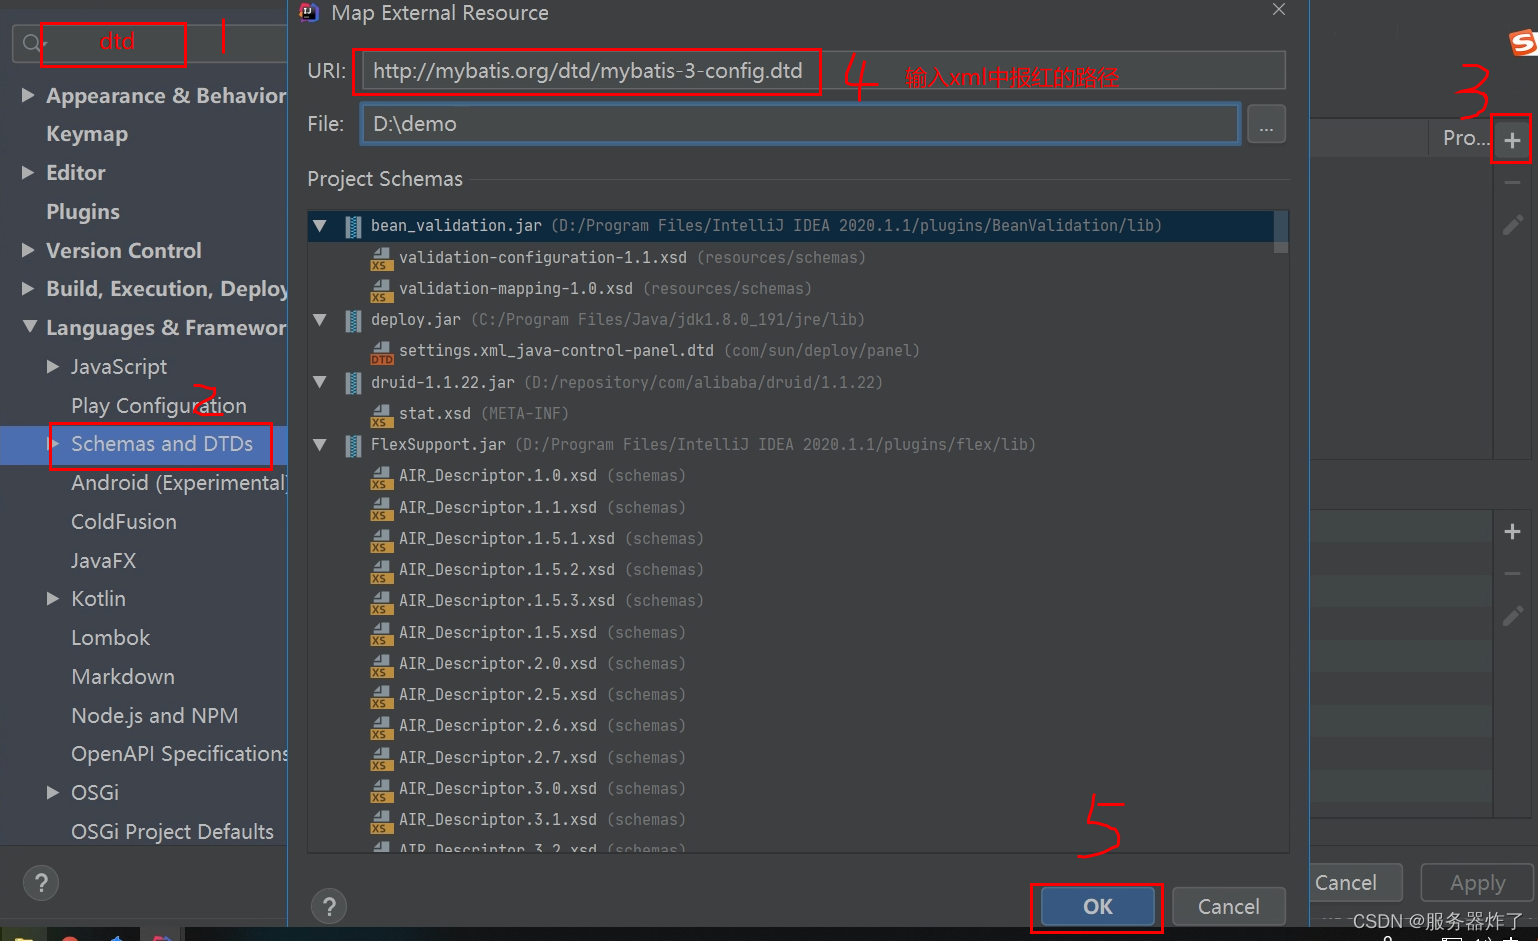
Task: Cancel the Map External Resource dialog
Action: (x=1228, y=906)
